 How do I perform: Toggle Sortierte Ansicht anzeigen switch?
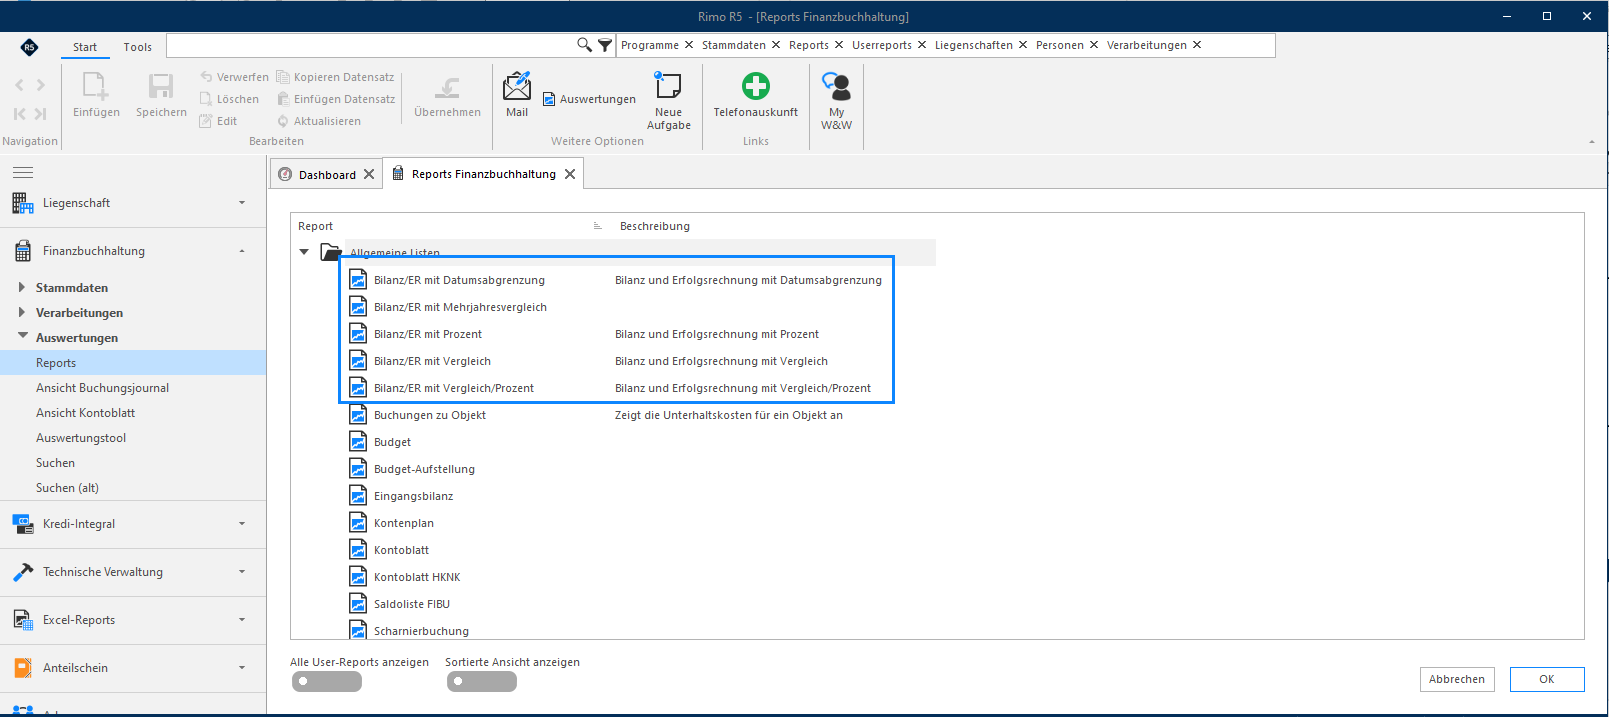(482, 681)
